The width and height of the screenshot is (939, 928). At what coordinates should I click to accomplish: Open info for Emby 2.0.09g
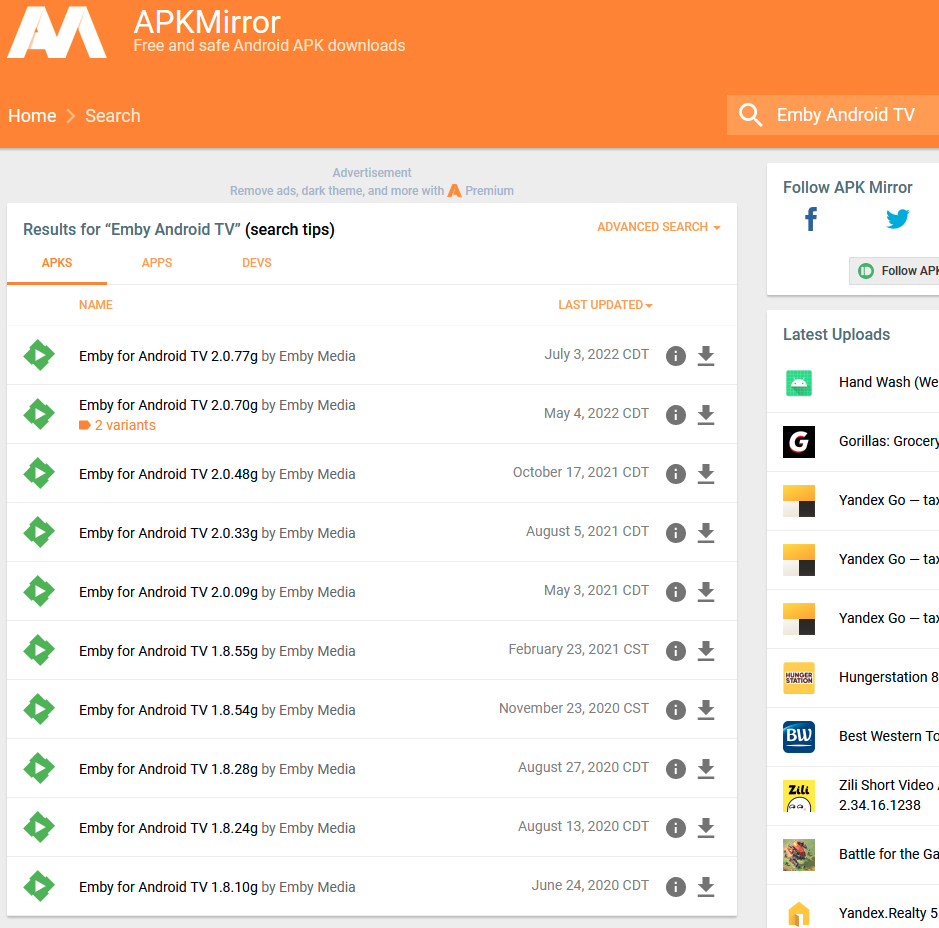click(x=676, y=592)
